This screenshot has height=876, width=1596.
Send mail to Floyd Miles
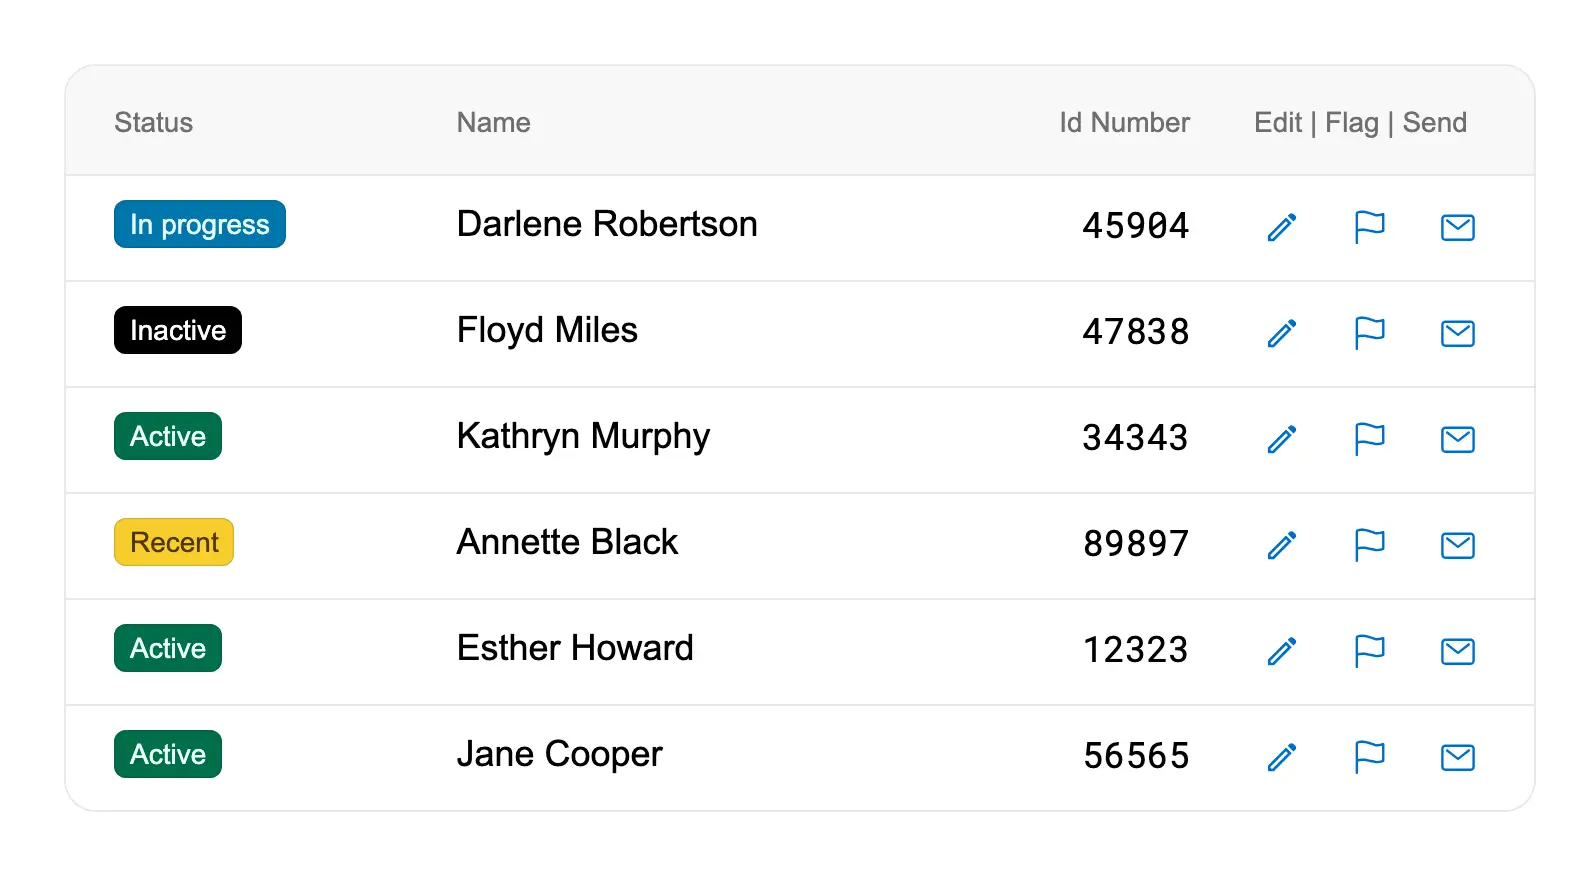click(x=1457, y=333)
